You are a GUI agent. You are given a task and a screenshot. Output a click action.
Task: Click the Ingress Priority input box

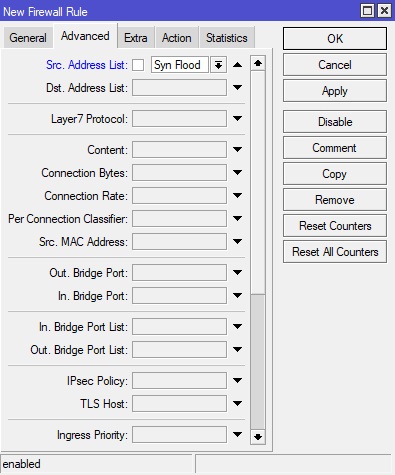179,435
